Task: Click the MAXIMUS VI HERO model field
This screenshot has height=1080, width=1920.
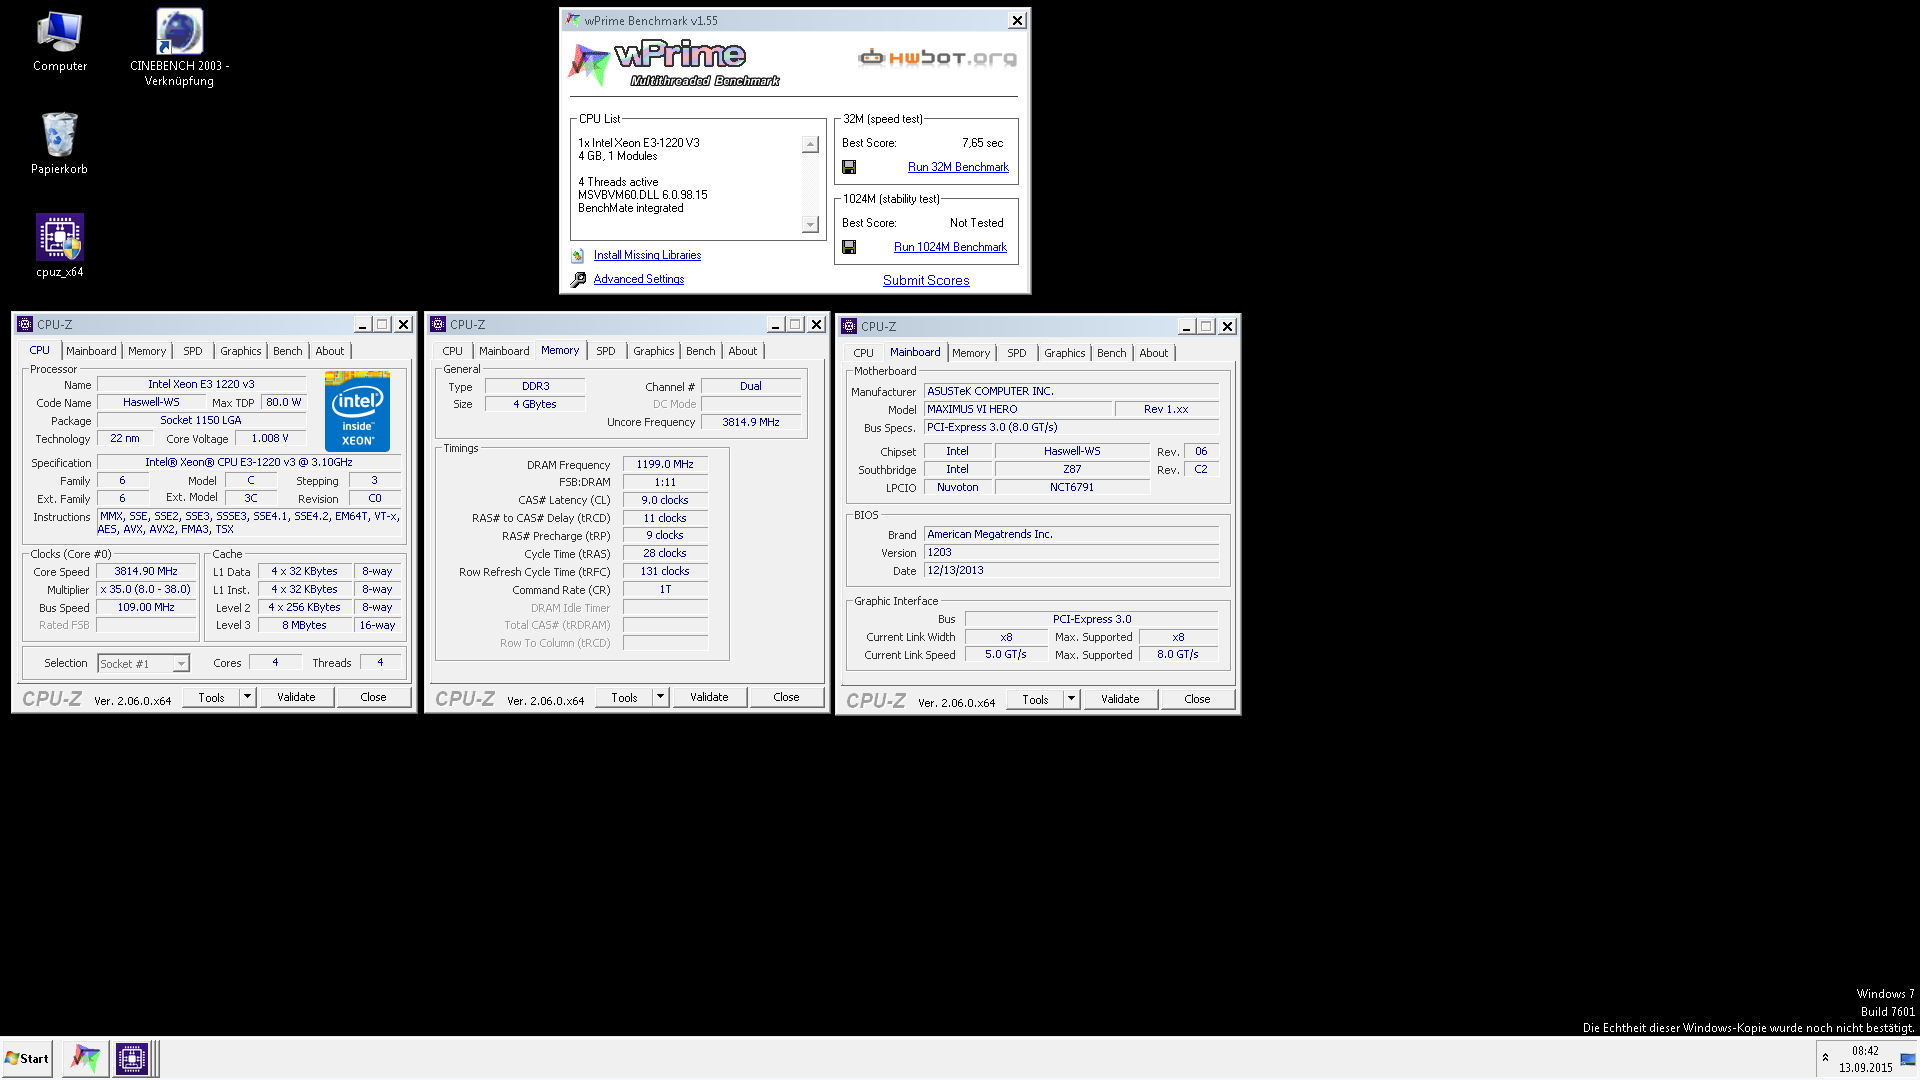Action: click(1018, 409)
